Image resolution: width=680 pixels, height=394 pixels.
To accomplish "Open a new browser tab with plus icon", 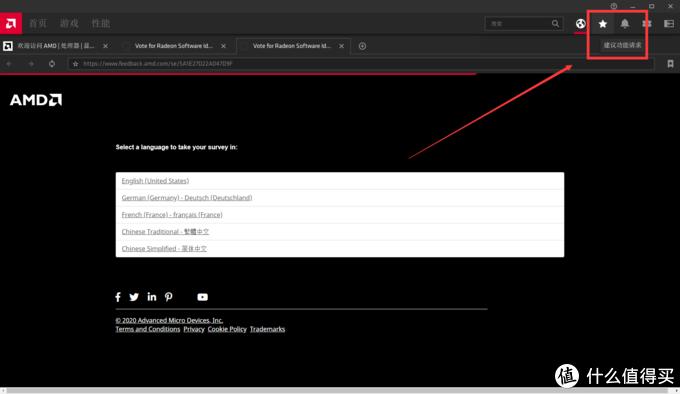I will point(362,46).
